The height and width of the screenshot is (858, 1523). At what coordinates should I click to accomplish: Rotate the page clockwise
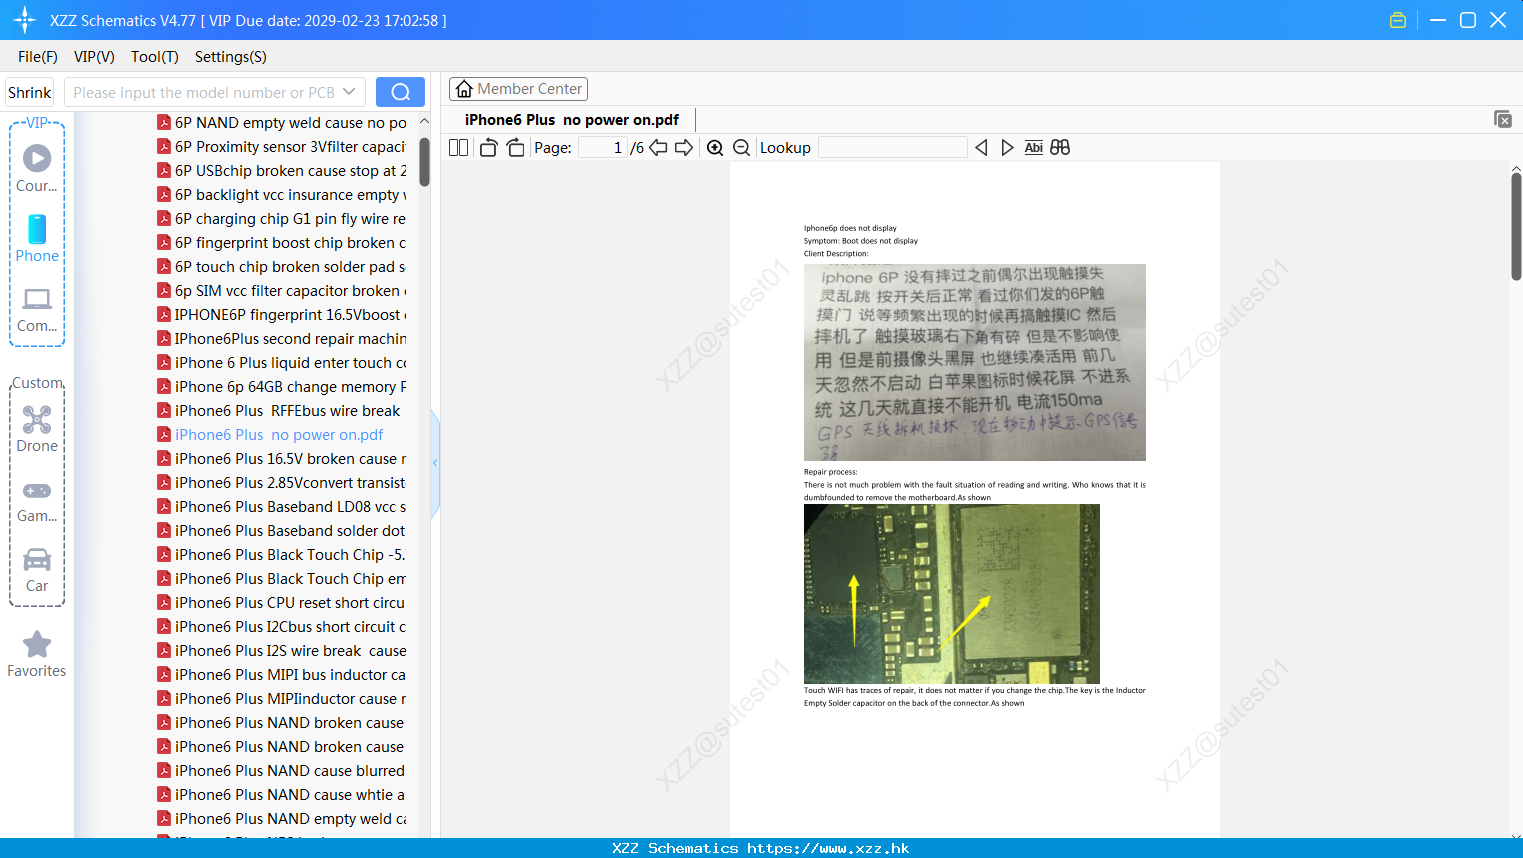[x=515, y=148]
